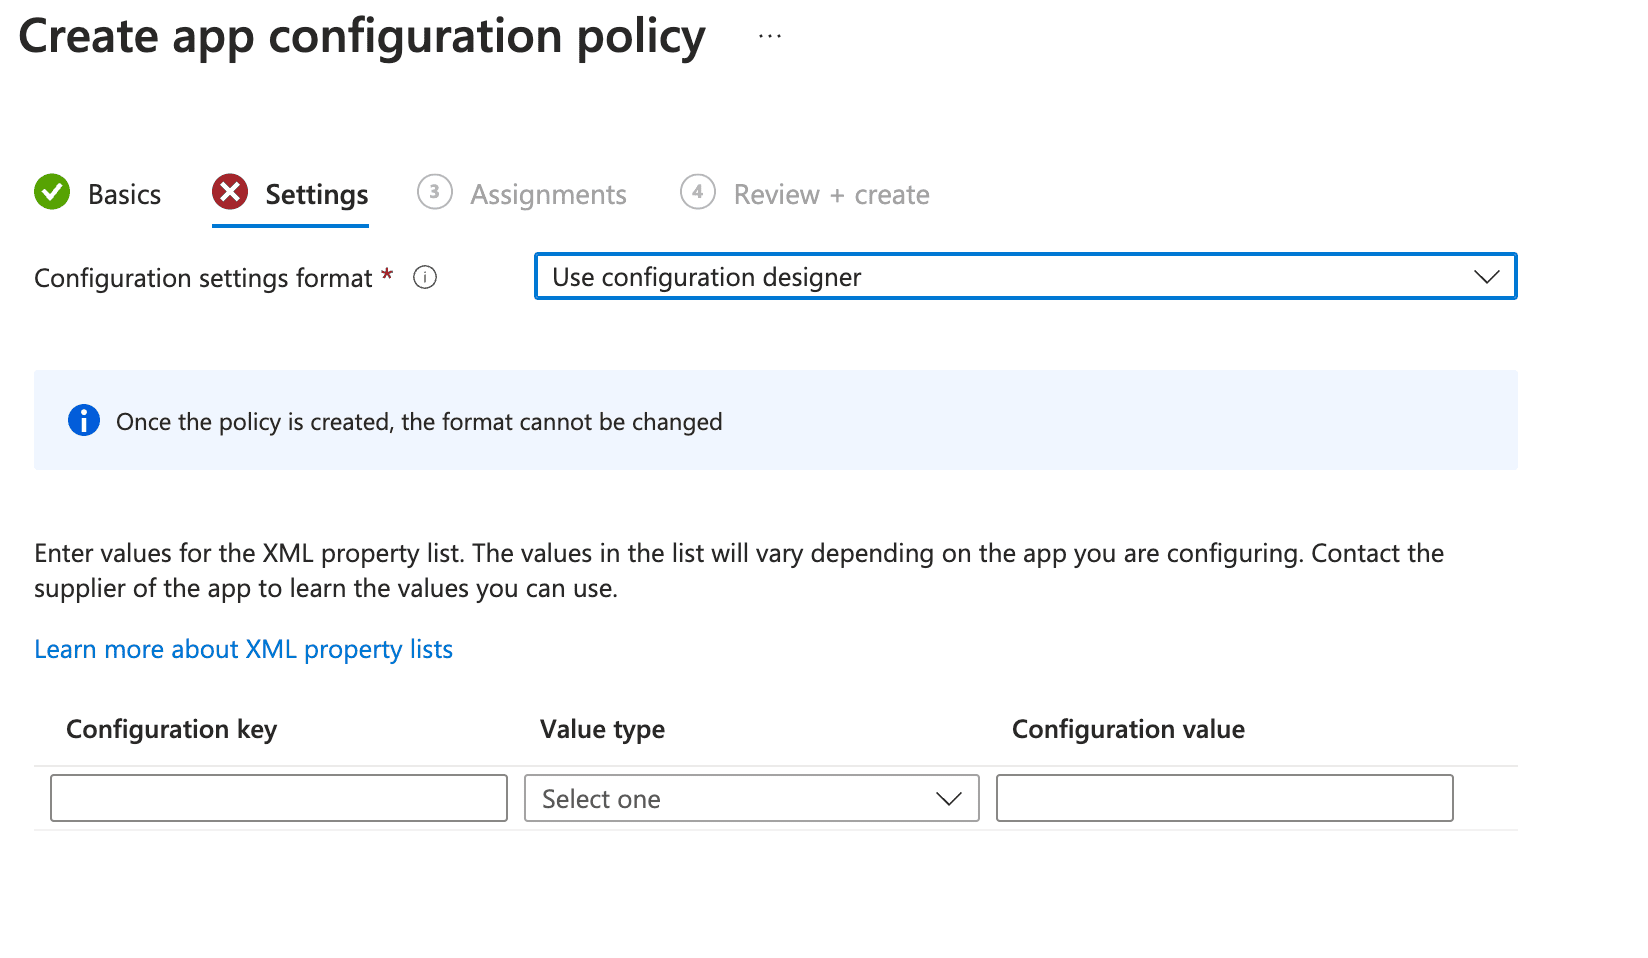Viewport: 1648px width, 958px height.
Task: Click the blue info icon in banner
Action: click(x=84, y=421)
